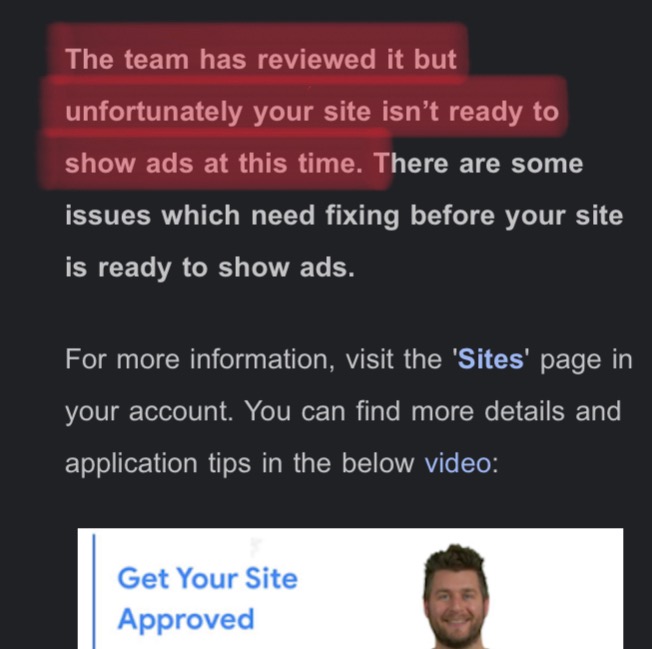Click the bold text 'is ready to show ads.'
This screenshot has height=649, width=652.
(x=210, y=268)
